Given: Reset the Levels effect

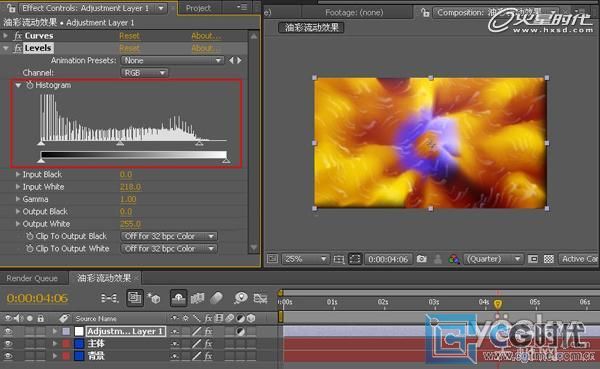Looking at the screenshot, I should click(x=129, y=48).
